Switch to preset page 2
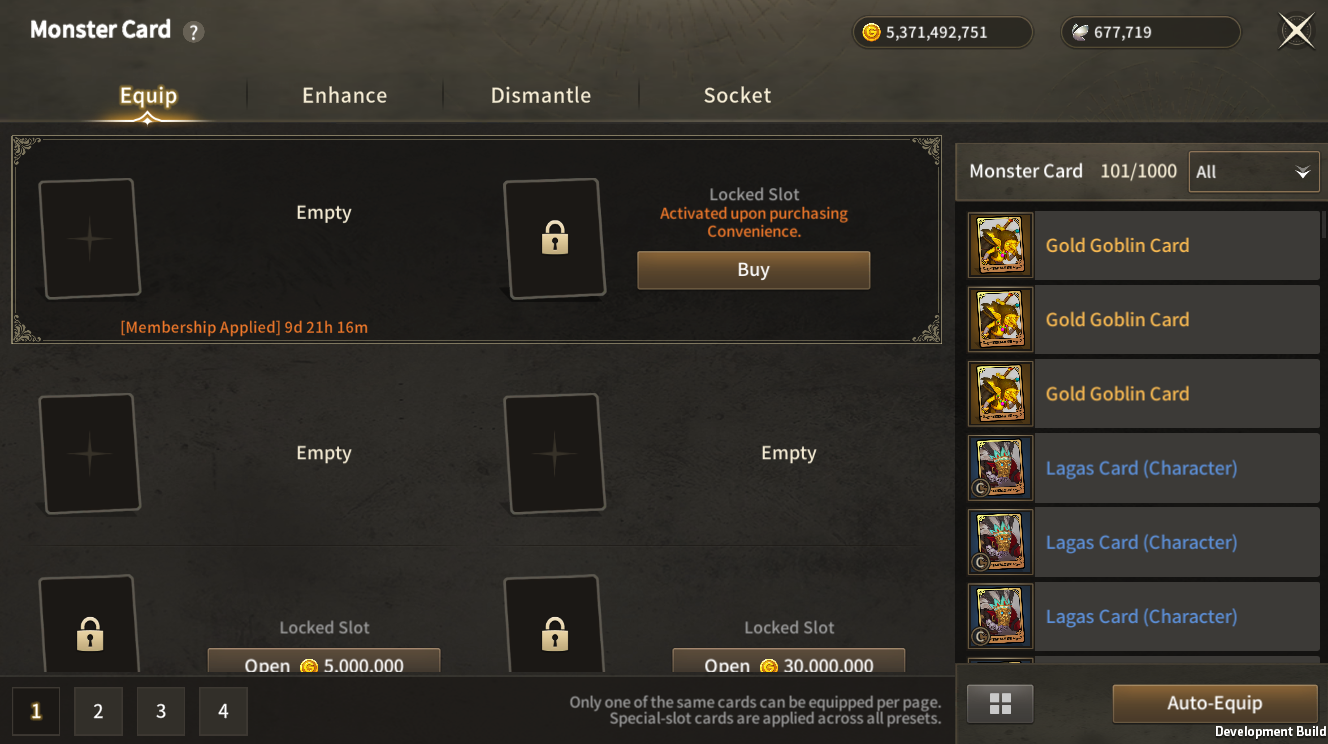The width and height of the screenshot is (1328, 744). click(x=98, y=711)
